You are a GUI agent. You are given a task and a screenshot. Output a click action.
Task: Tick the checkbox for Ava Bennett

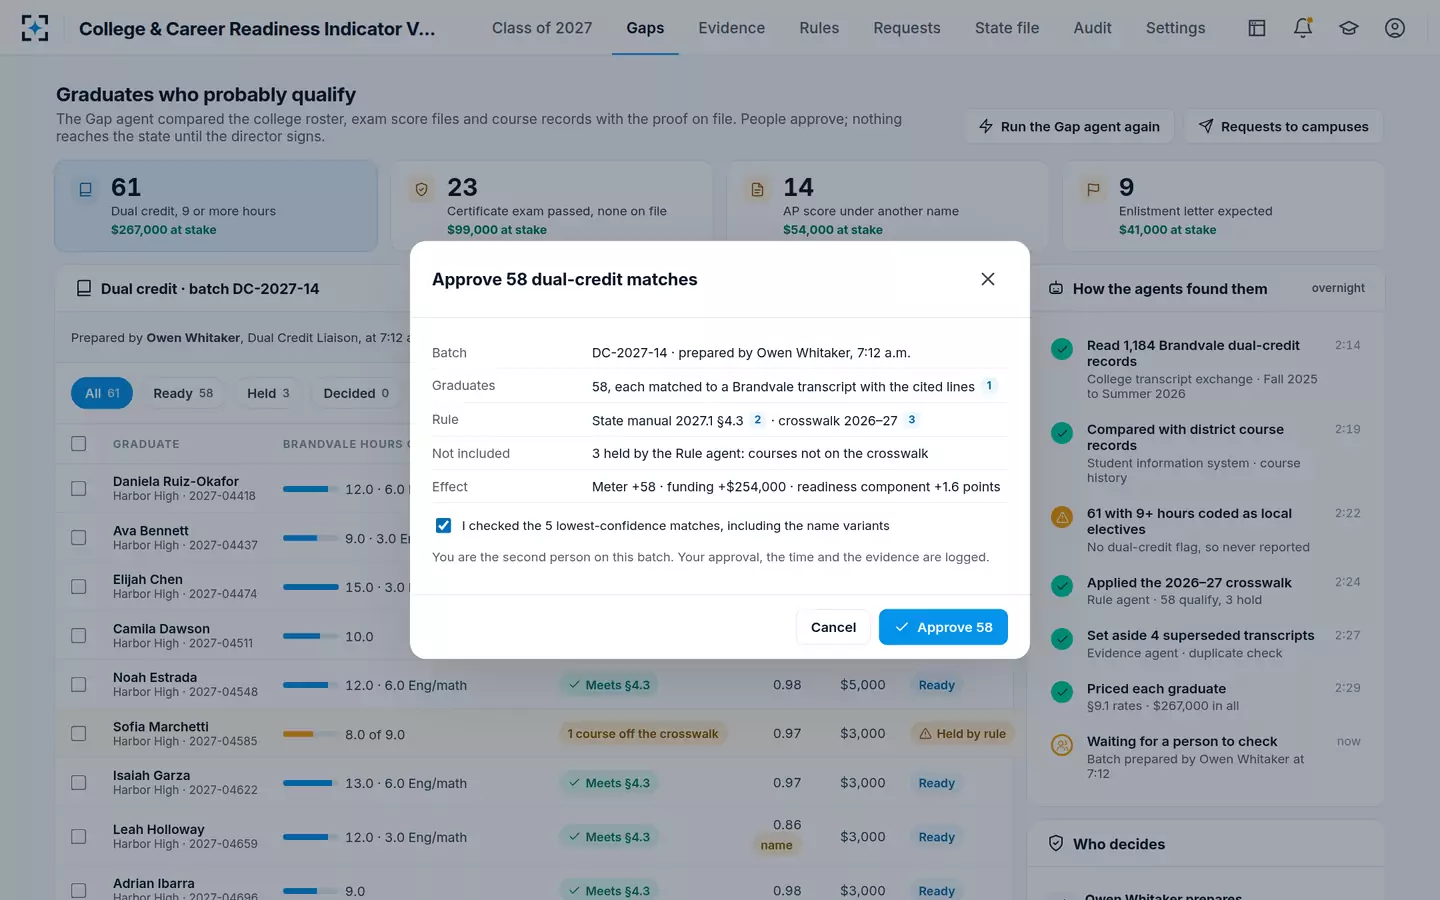tap(79, 538)
